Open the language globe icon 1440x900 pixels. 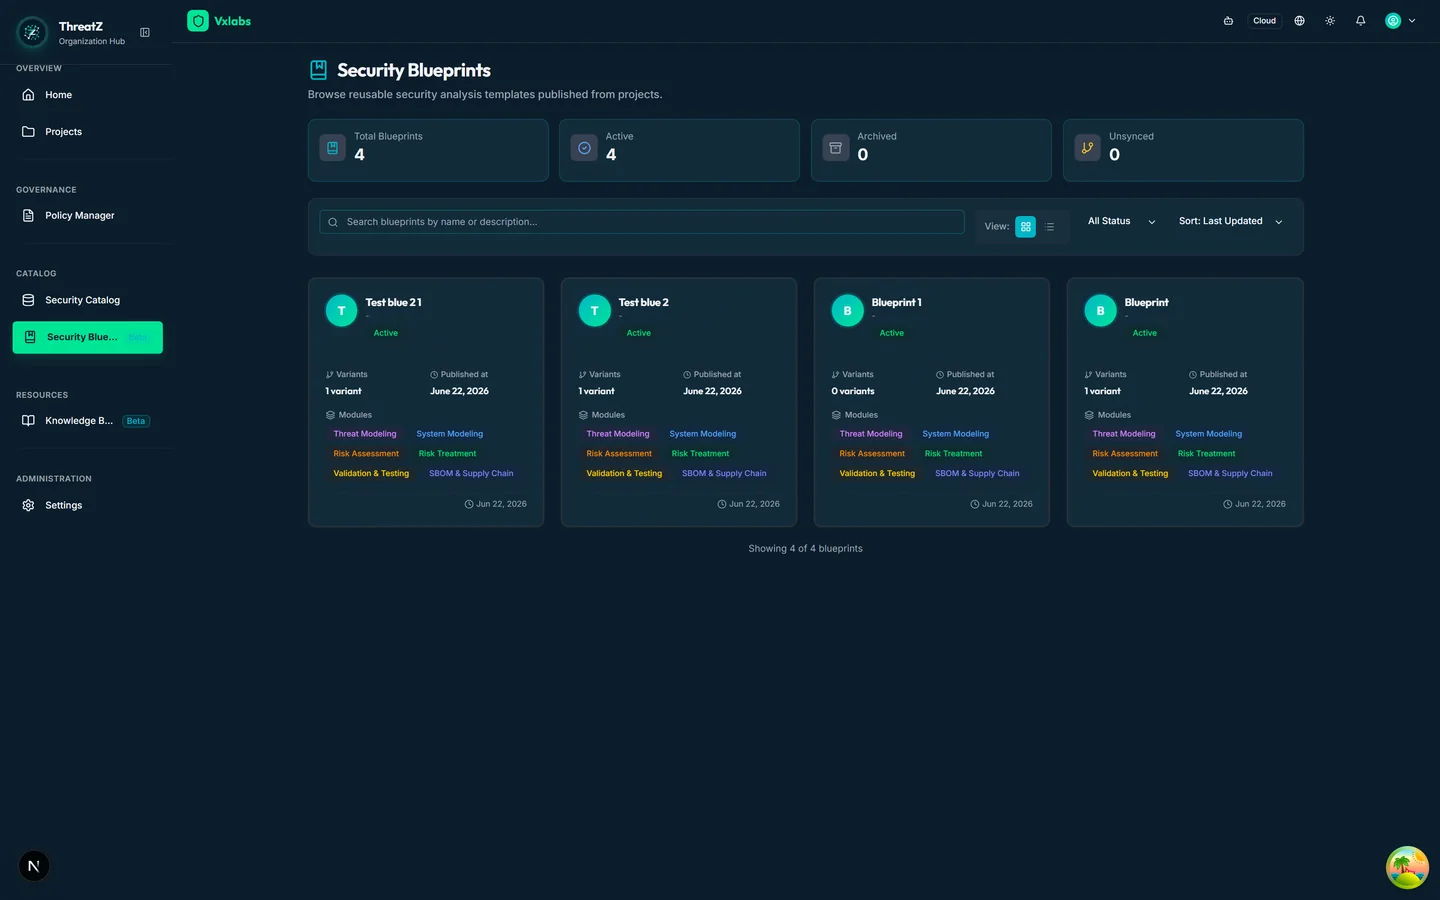1299,21
